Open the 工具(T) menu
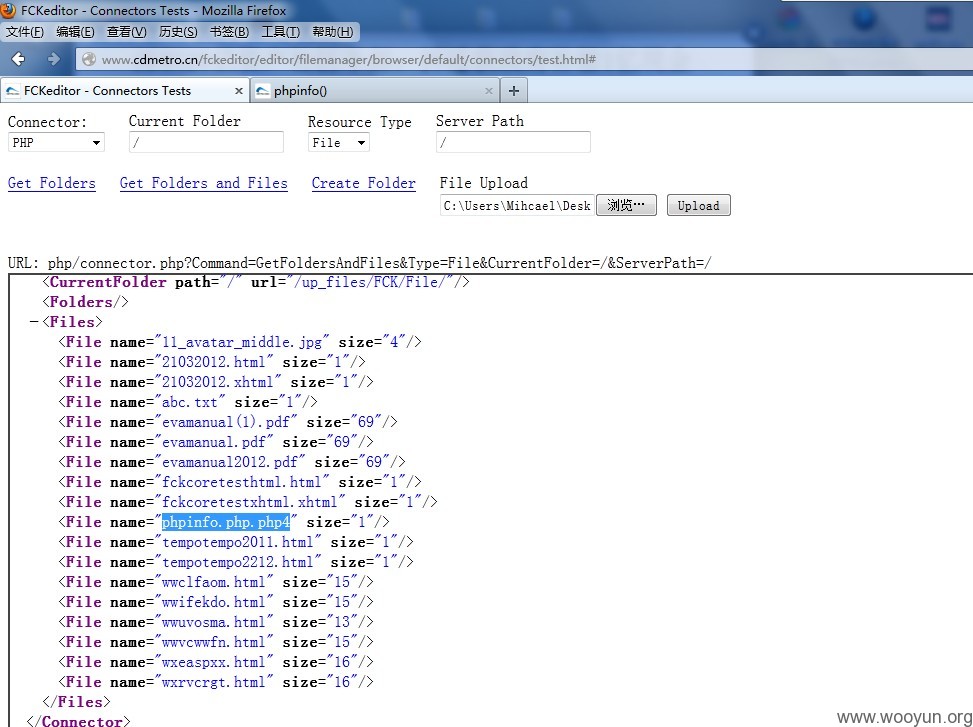 [280, 32]
